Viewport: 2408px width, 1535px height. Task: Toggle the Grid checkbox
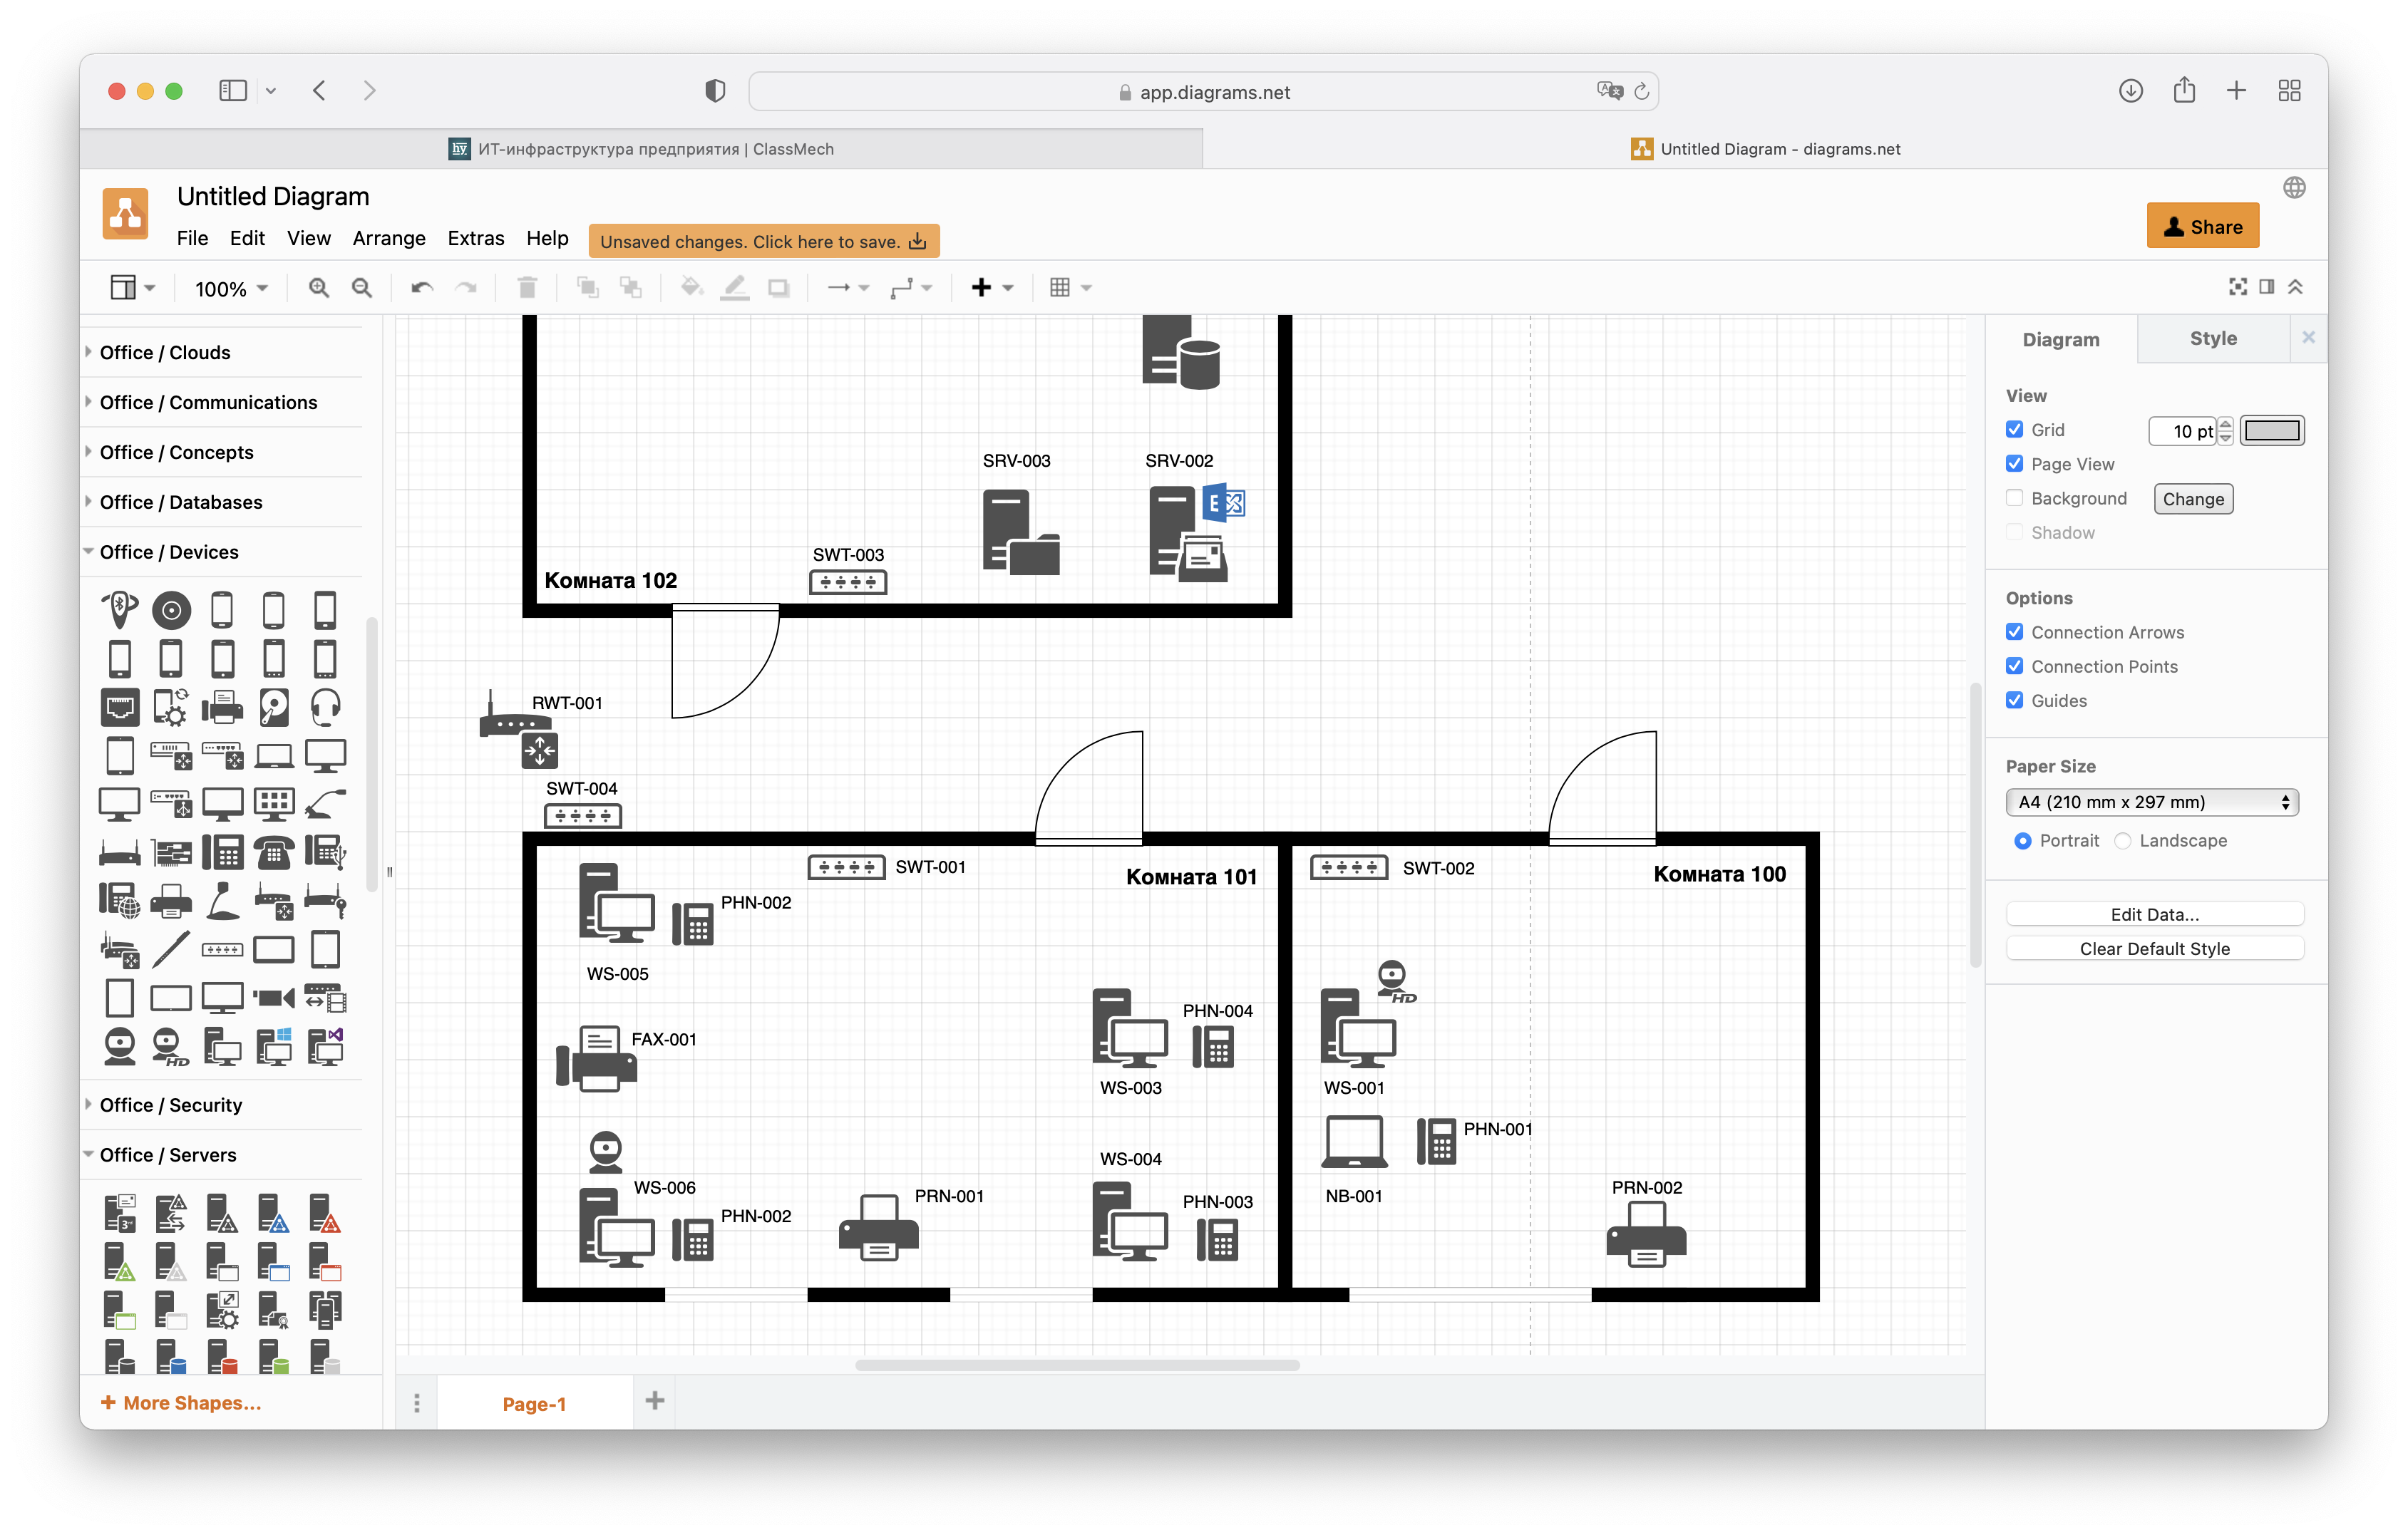tap(2015, 430)
